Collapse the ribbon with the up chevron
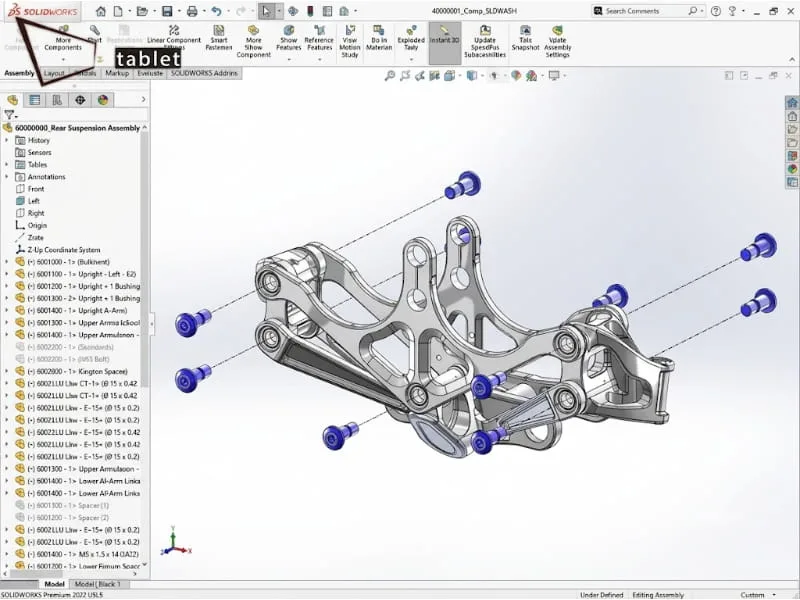The width and height of the screenshot is (800, 600). 792,60
